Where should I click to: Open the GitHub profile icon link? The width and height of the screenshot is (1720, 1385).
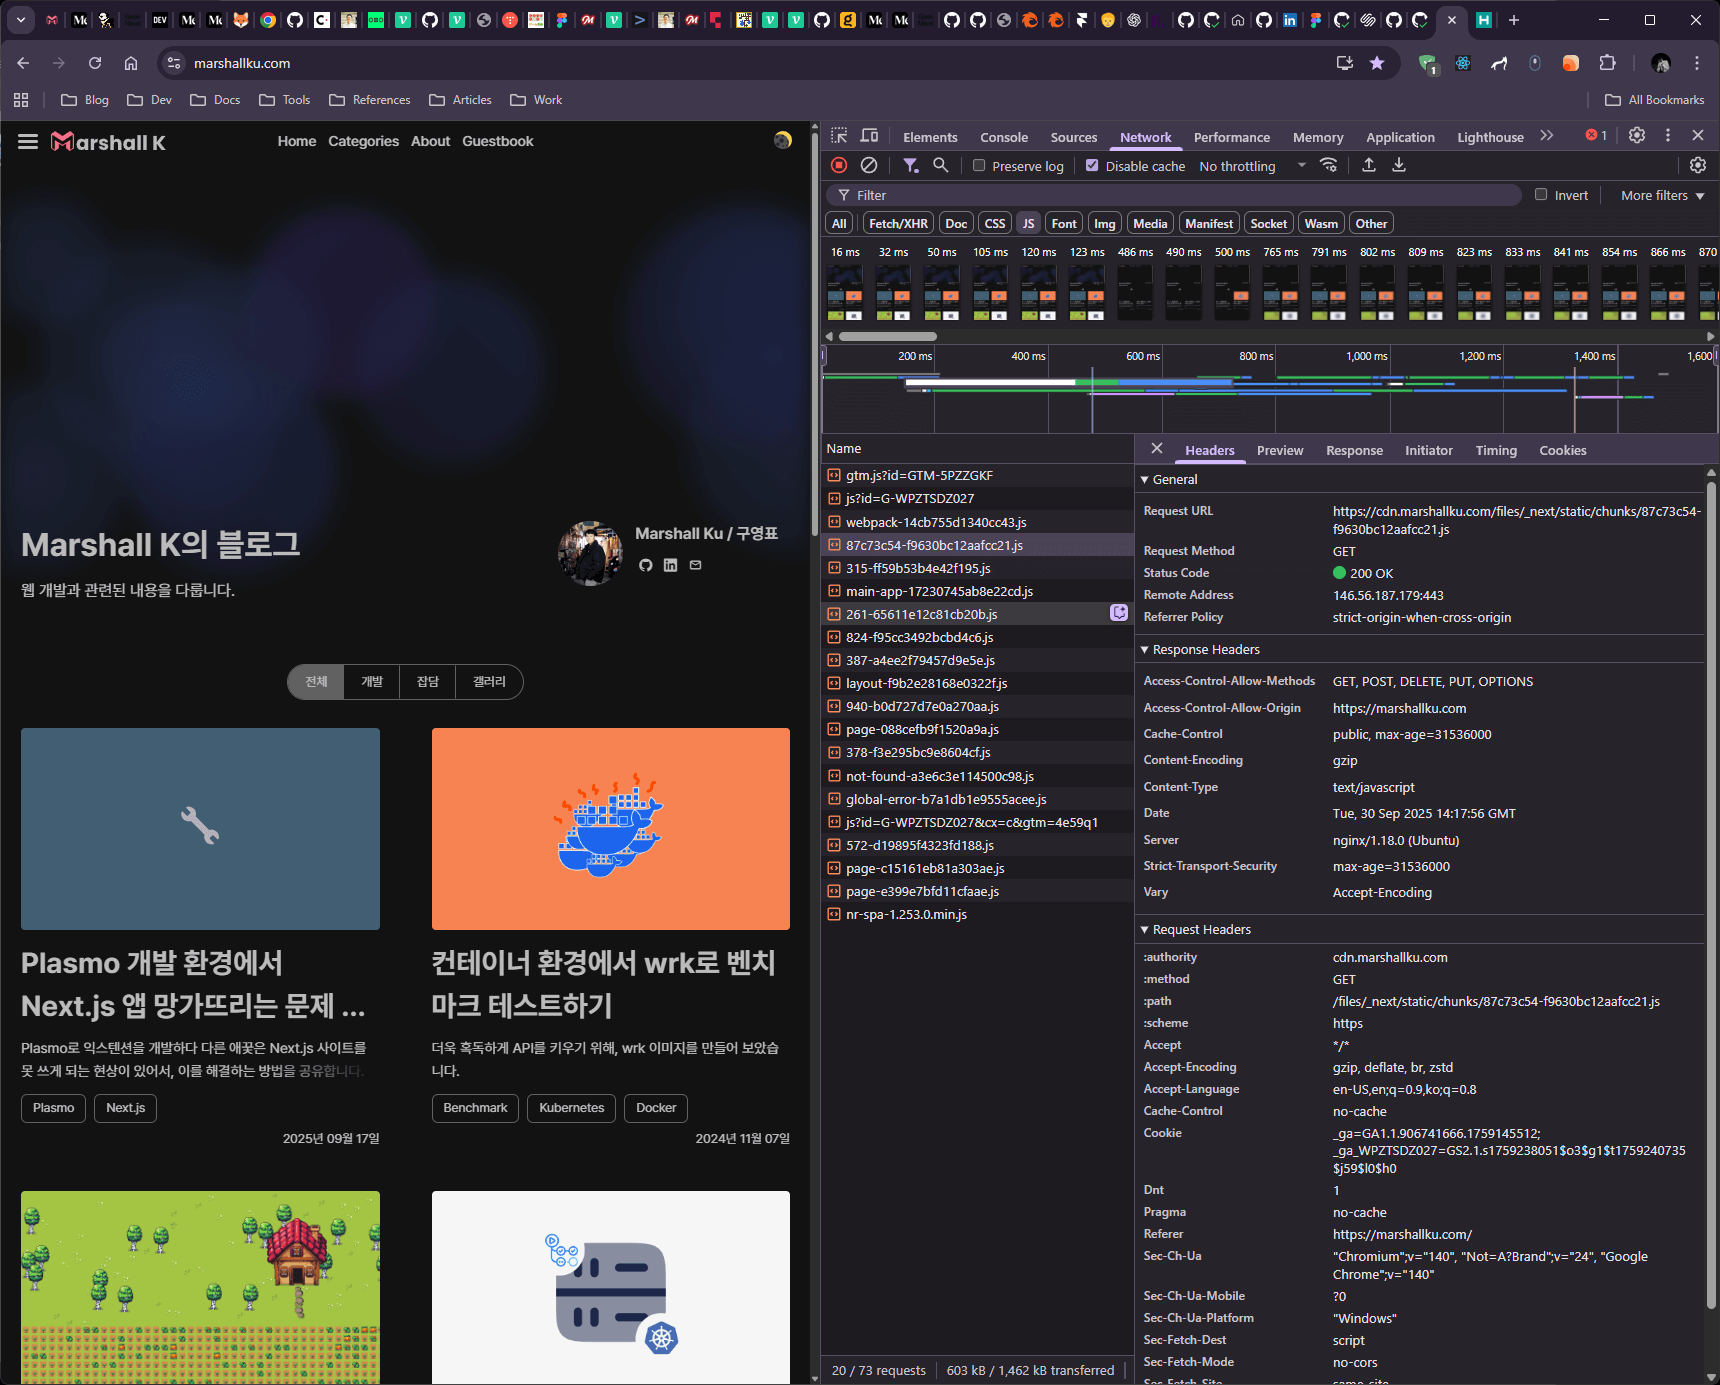[645, 566]
